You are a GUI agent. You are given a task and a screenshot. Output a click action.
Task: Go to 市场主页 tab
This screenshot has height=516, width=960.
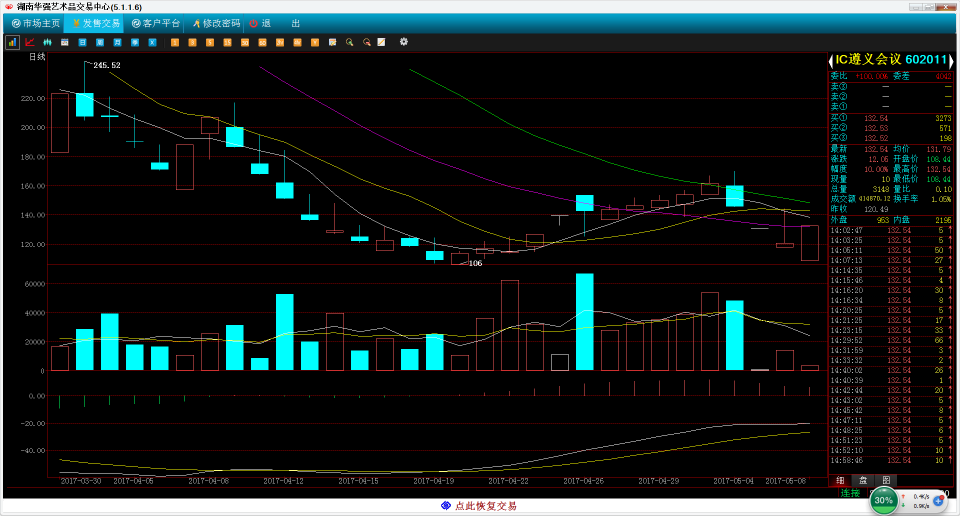point(36,23)
